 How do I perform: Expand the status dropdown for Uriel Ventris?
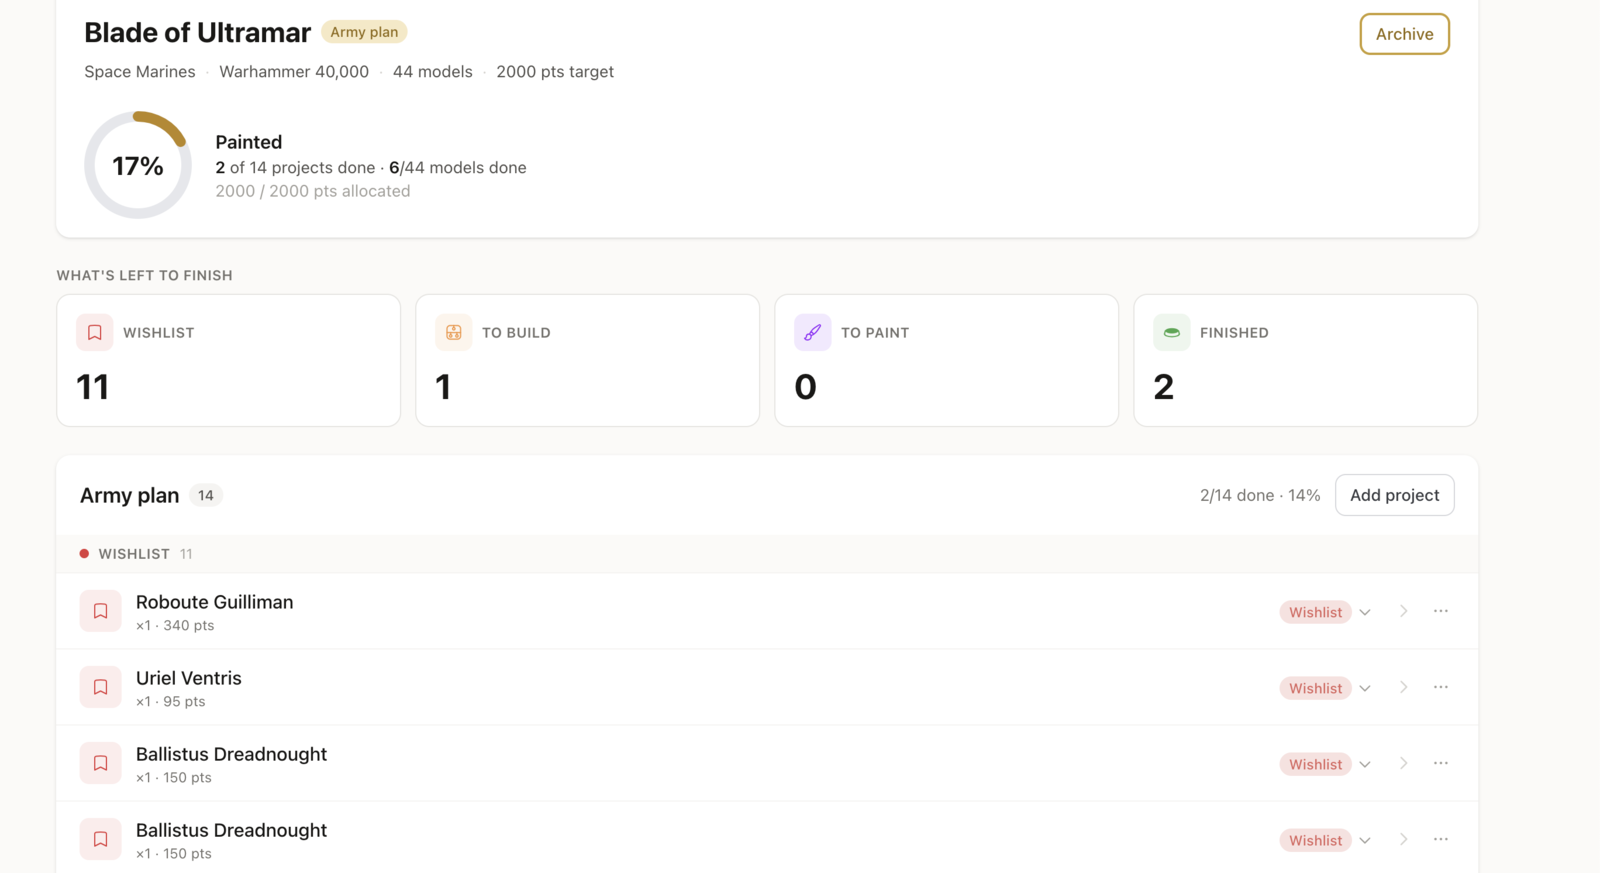coord(1365,688)
